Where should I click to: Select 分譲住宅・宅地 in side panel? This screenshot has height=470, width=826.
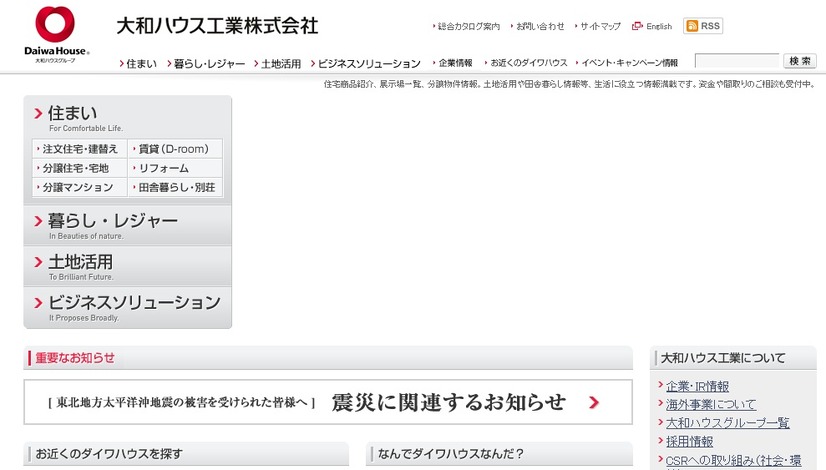click(80, 168)
